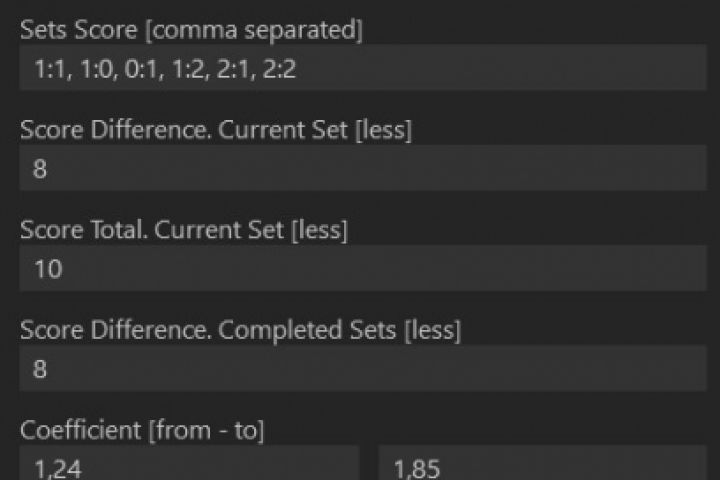Click the 'Coefficient [from - to]' label
Screen dimensions: 720x480
coord(142,430)
